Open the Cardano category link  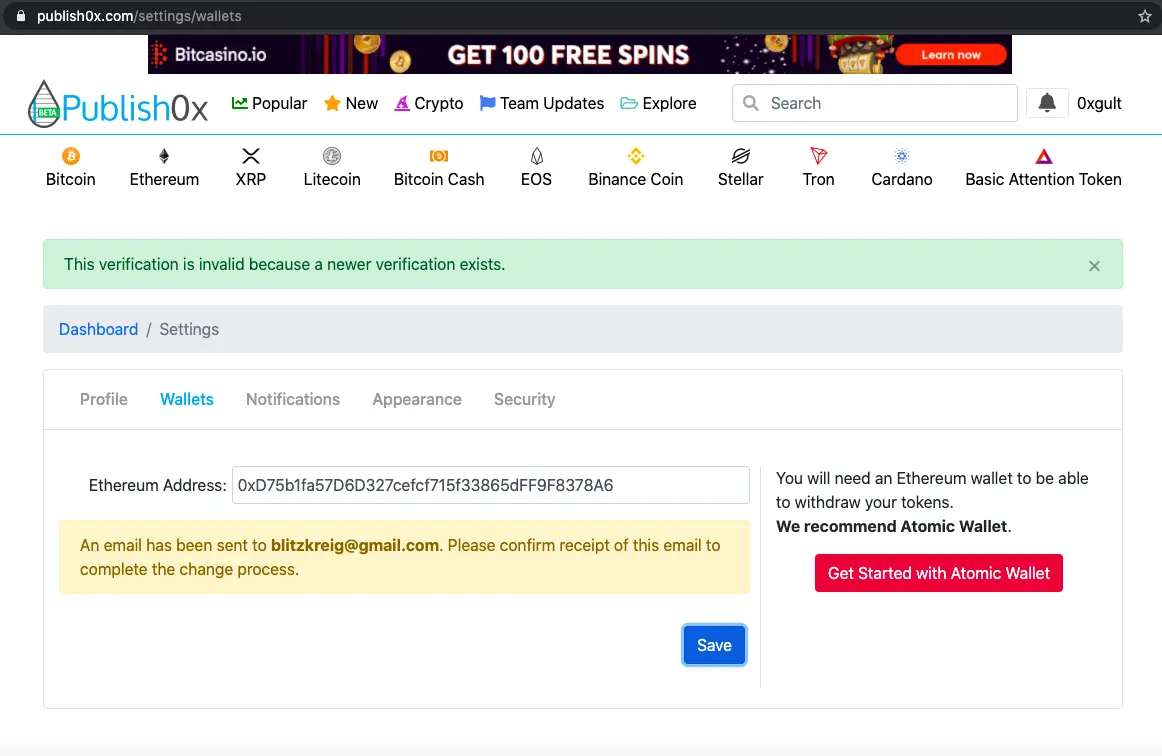901,179
